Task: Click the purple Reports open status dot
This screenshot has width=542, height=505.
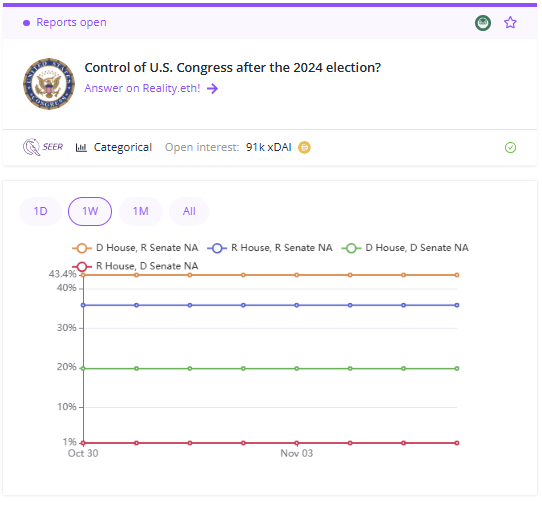Action: [x=26, y=23]
